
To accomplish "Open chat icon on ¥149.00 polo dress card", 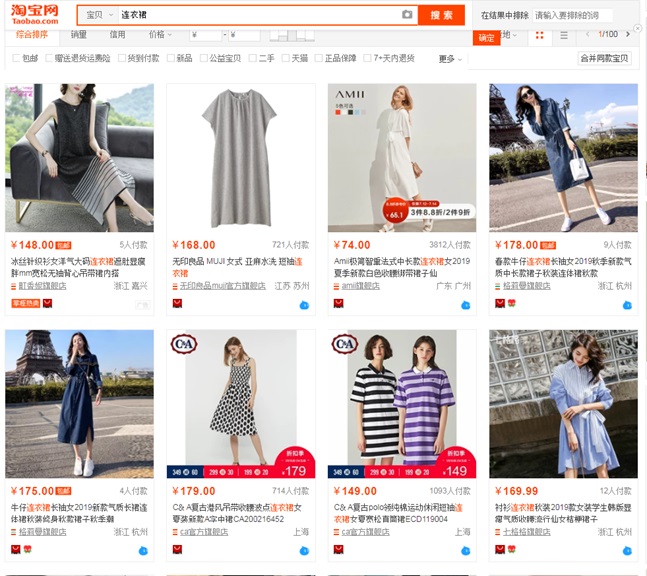I will pos(465,551).
